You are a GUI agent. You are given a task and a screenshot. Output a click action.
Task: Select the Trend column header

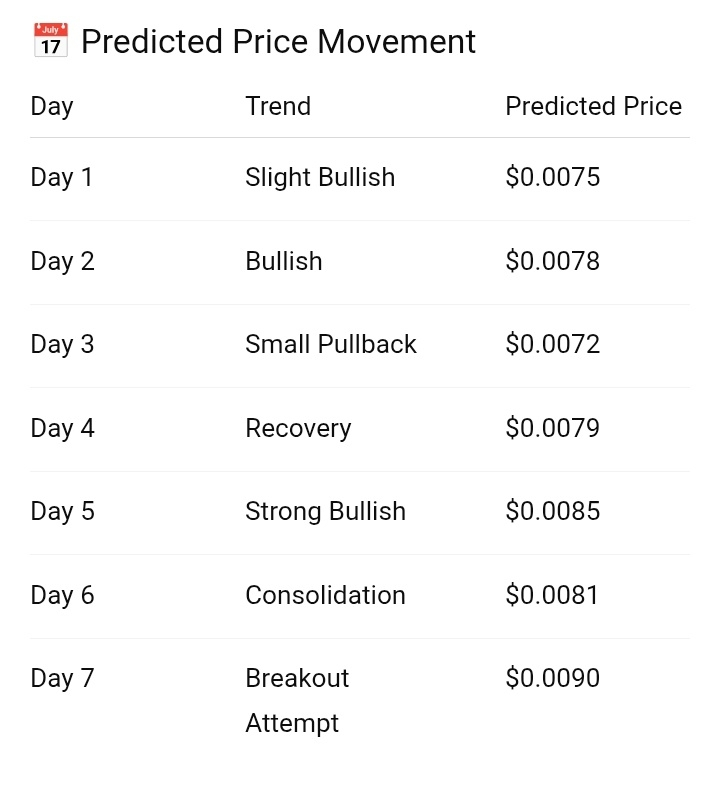278,106
